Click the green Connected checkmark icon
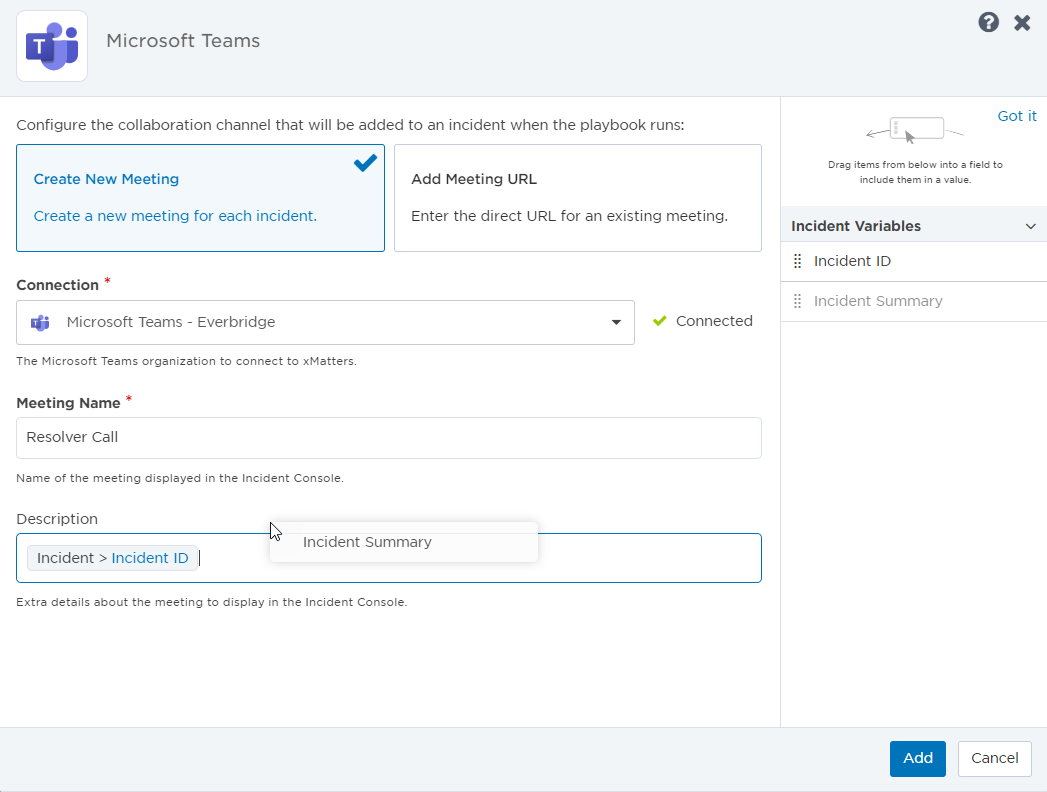Viewport: 1047px width, 792px height. (659, 321)
